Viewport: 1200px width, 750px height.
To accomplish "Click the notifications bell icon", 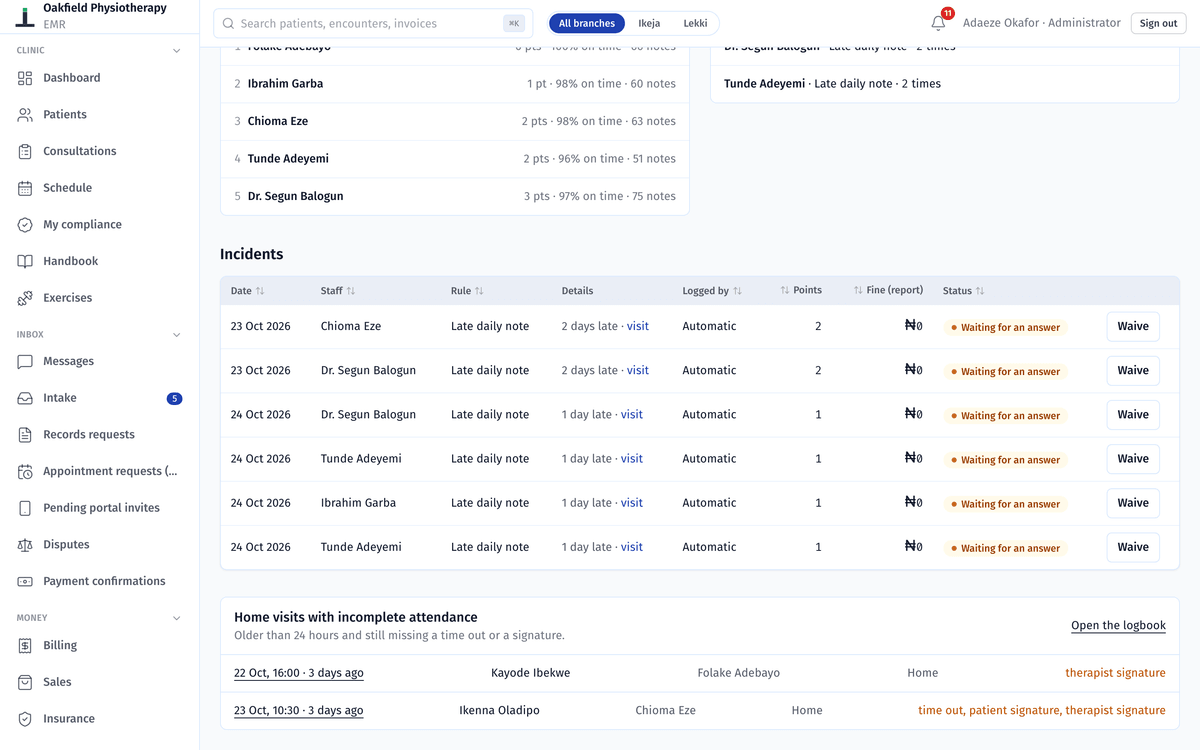I will [938, 23].
